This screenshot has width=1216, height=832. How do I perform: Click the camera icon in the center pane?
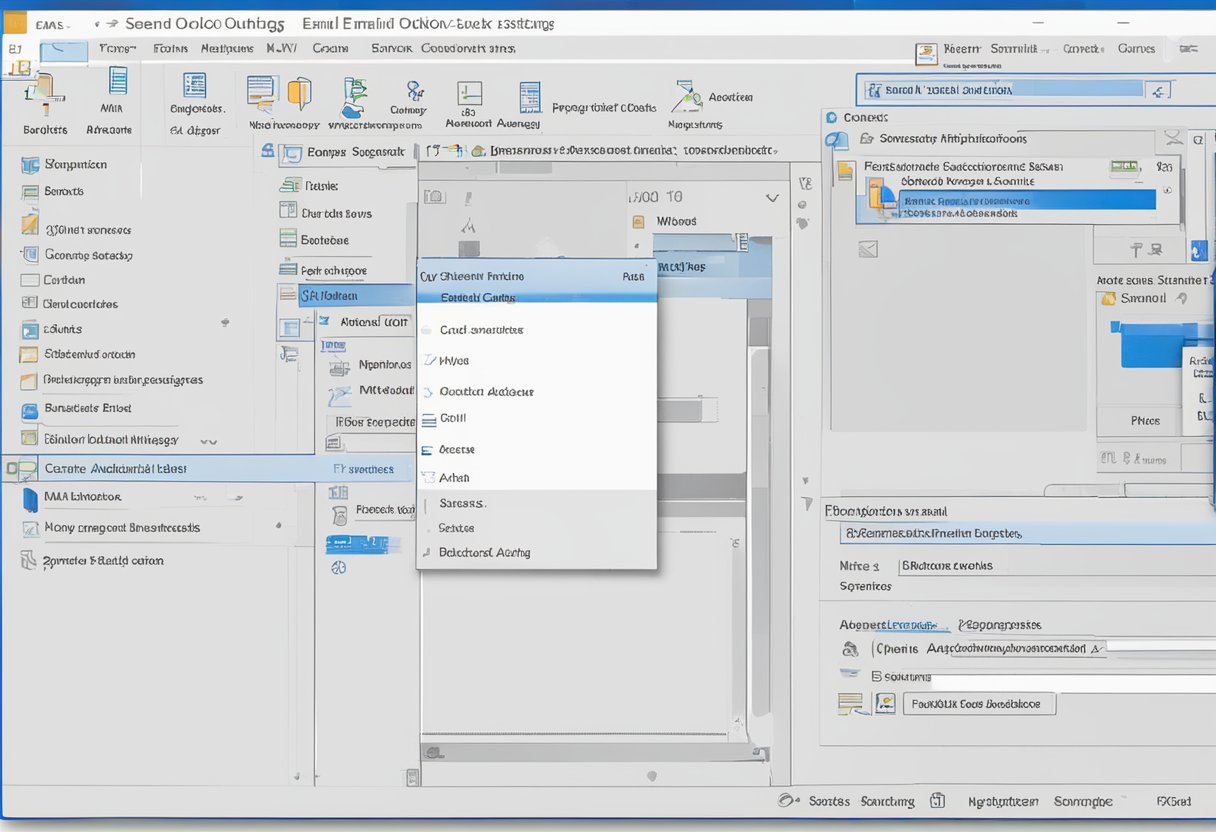[x=434, y=197]
